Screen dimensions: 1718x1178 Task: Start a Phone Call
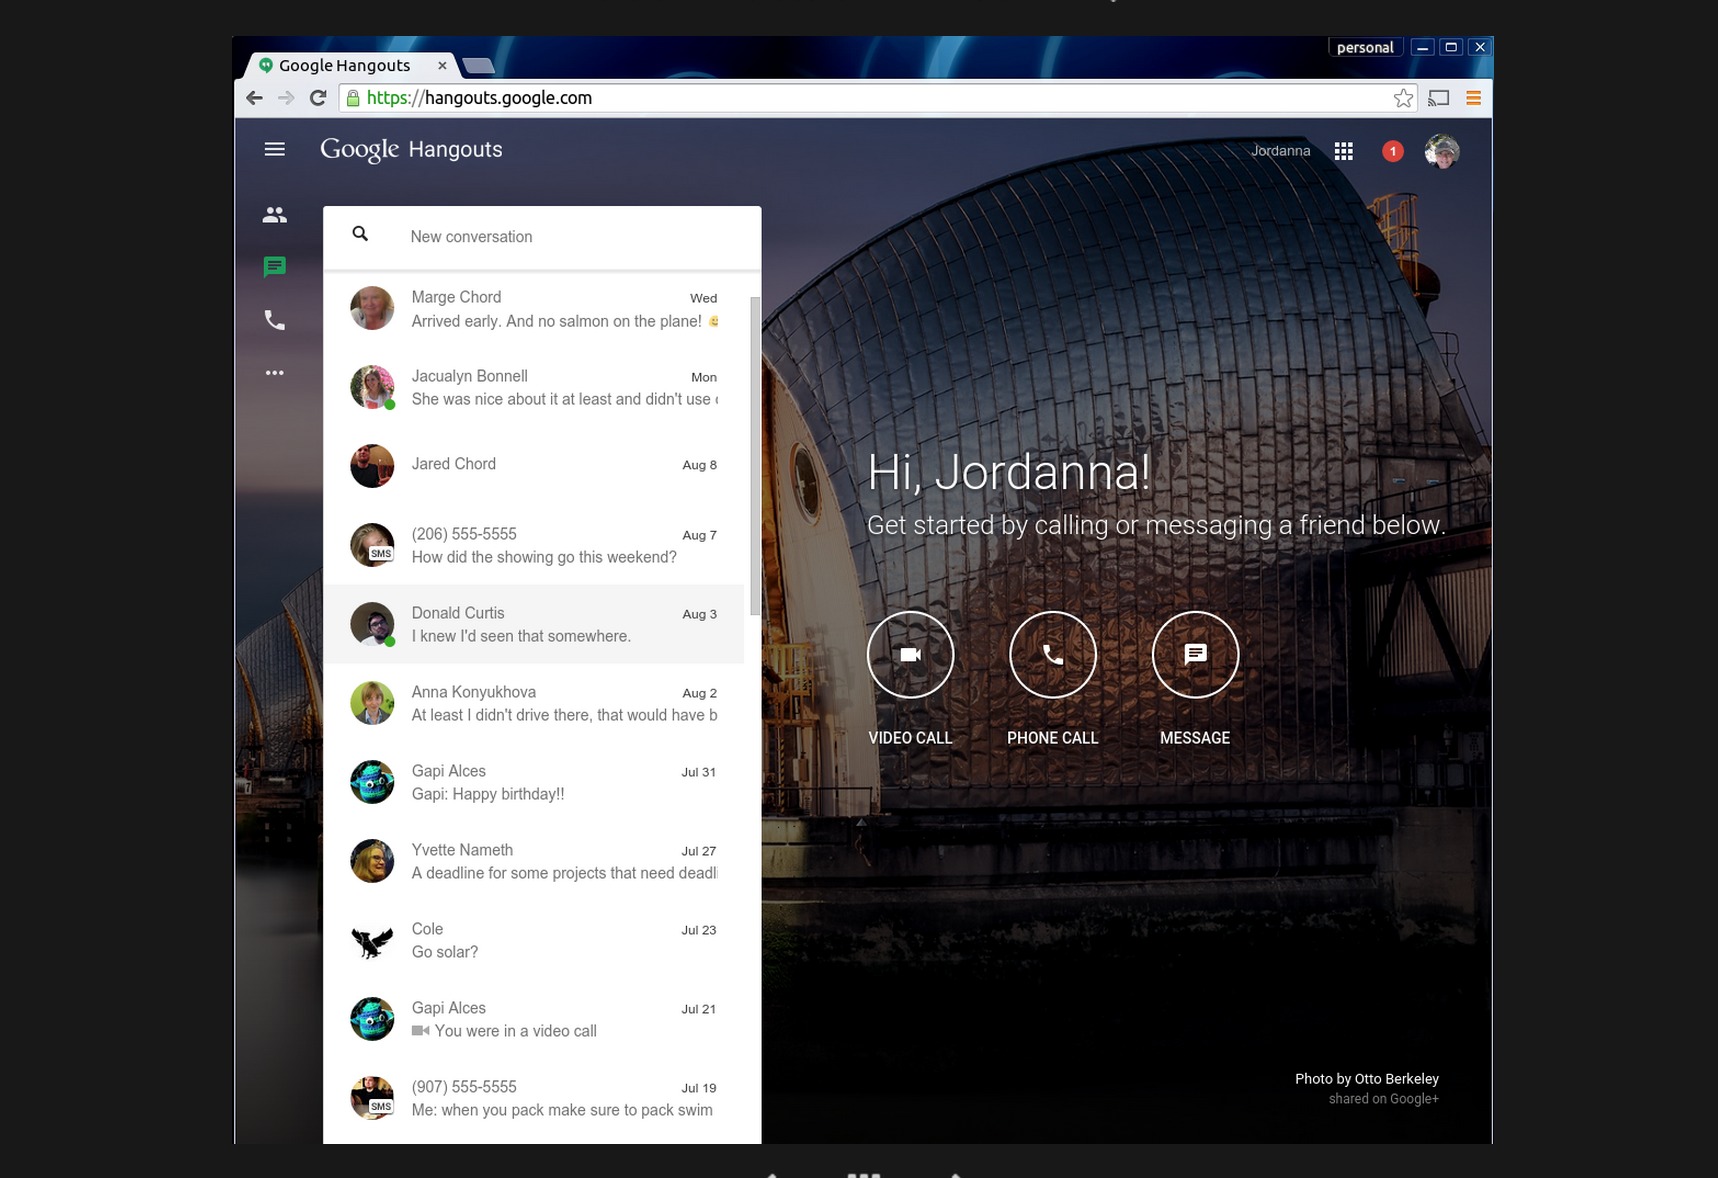pyautogui.click(x=1053, y=654)
